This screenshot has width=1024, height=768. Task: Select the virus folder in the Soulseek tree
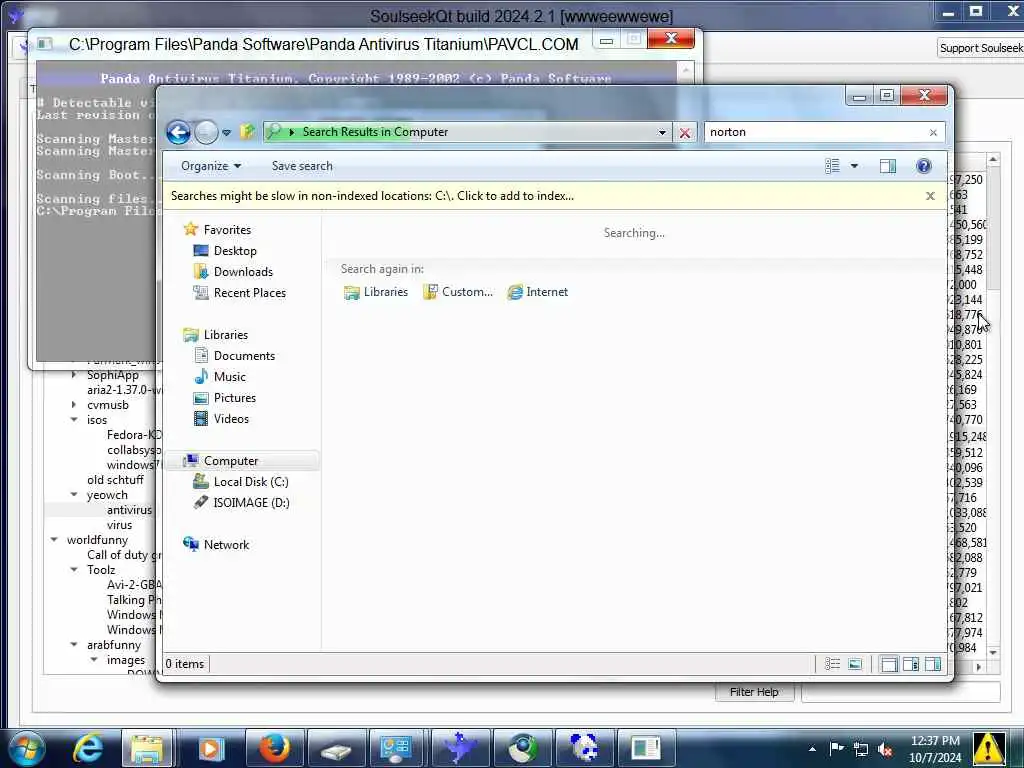120,525
